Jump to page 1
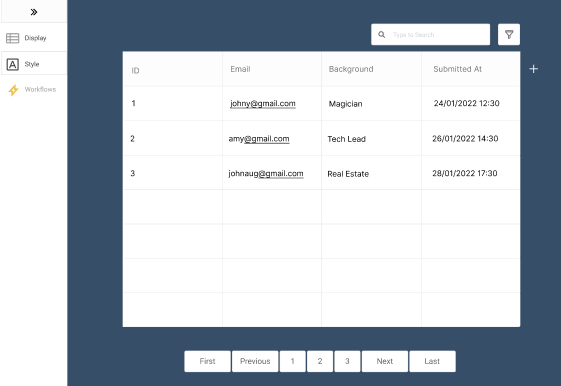Viewport: 561px width, 386px height. [293, 361]
